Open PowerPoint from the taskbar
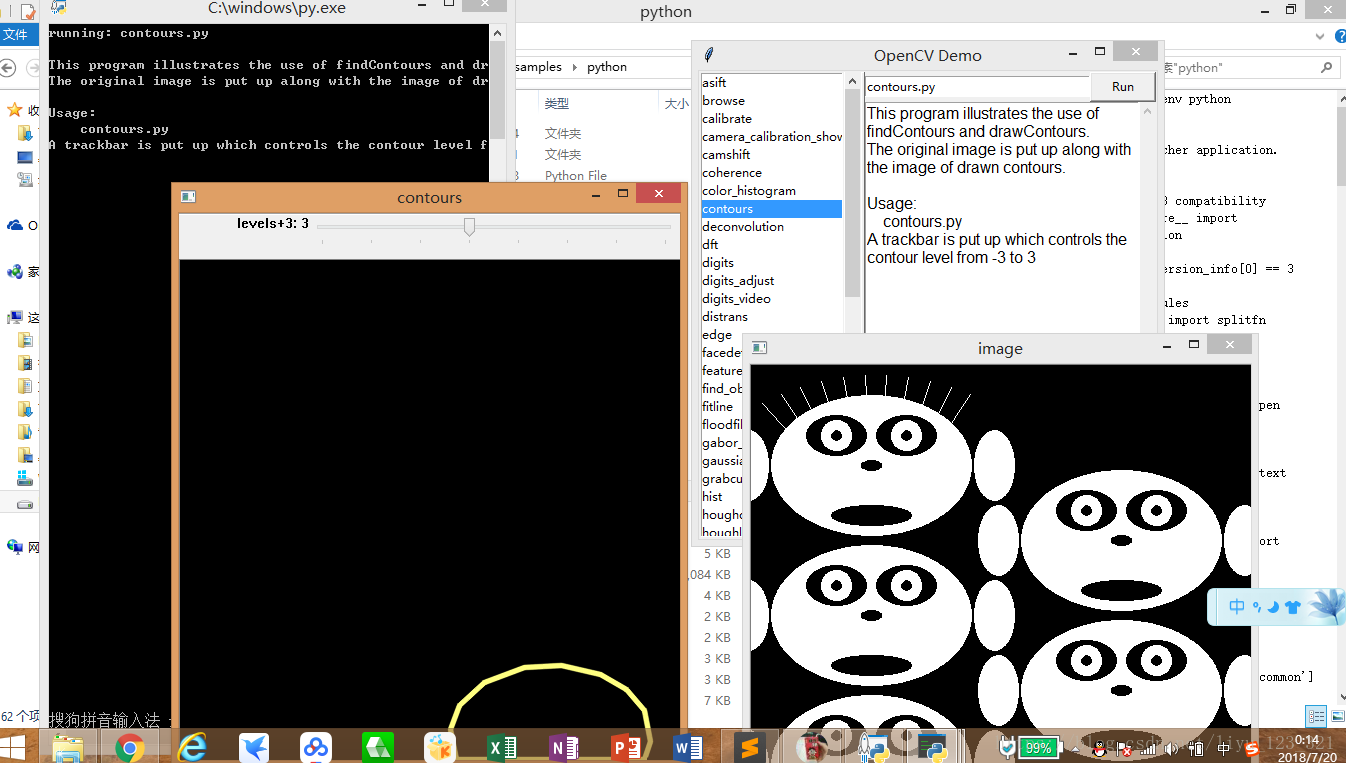This screenshot has width=1346, height=763. pos(626,747)
